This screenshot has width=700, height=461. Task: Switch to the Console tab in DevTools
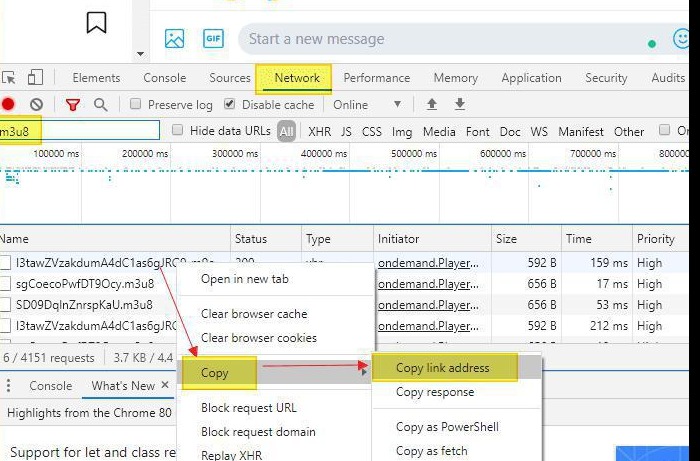tap(164, 78)
